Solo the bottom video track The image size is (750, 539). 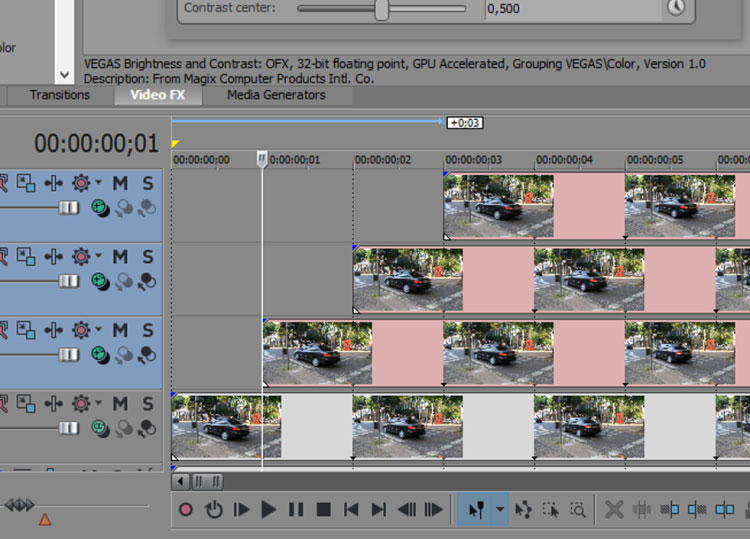[148, 404]
